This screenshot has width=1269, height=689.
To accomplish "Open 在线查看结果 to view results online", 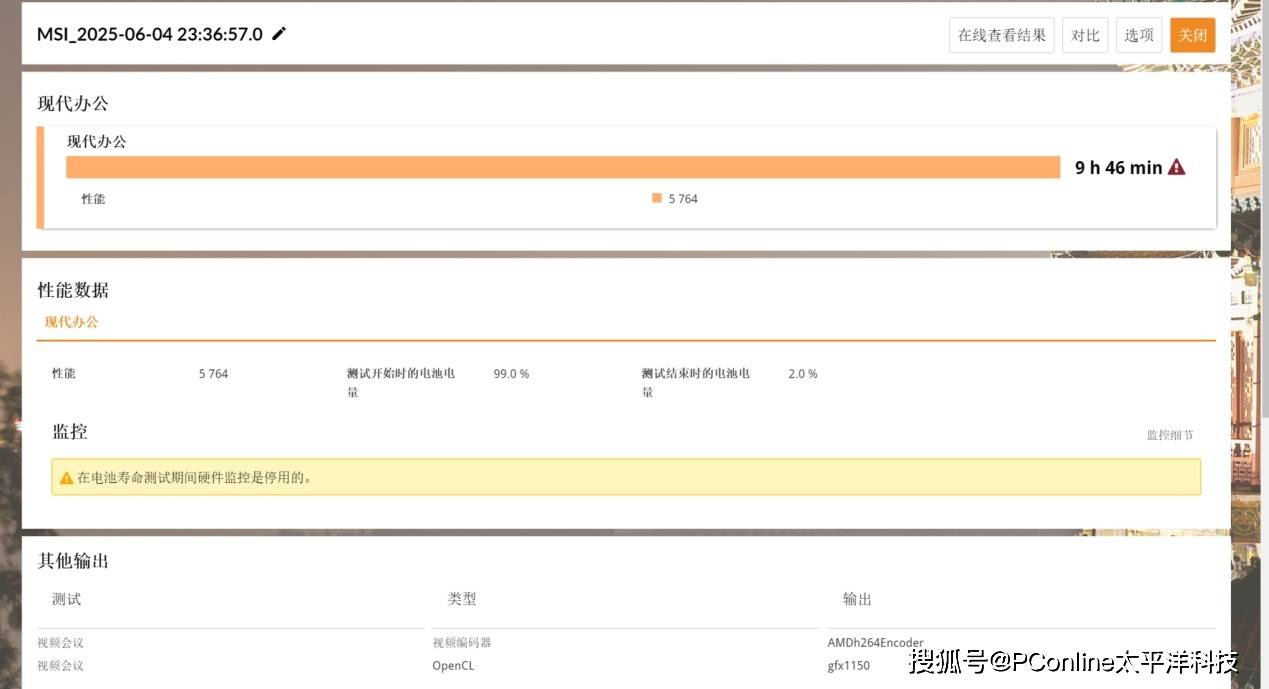I will 1001,35.
